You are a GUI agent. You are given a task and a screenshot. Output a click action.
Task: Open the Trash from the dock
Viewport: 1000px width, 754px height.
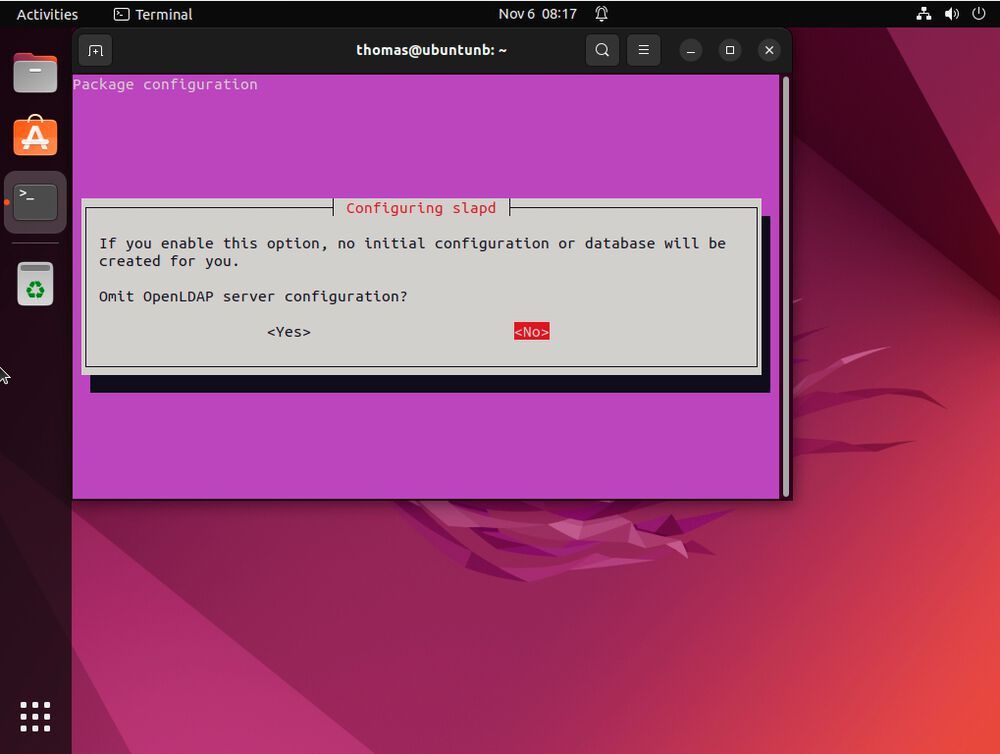coord(35,283)
